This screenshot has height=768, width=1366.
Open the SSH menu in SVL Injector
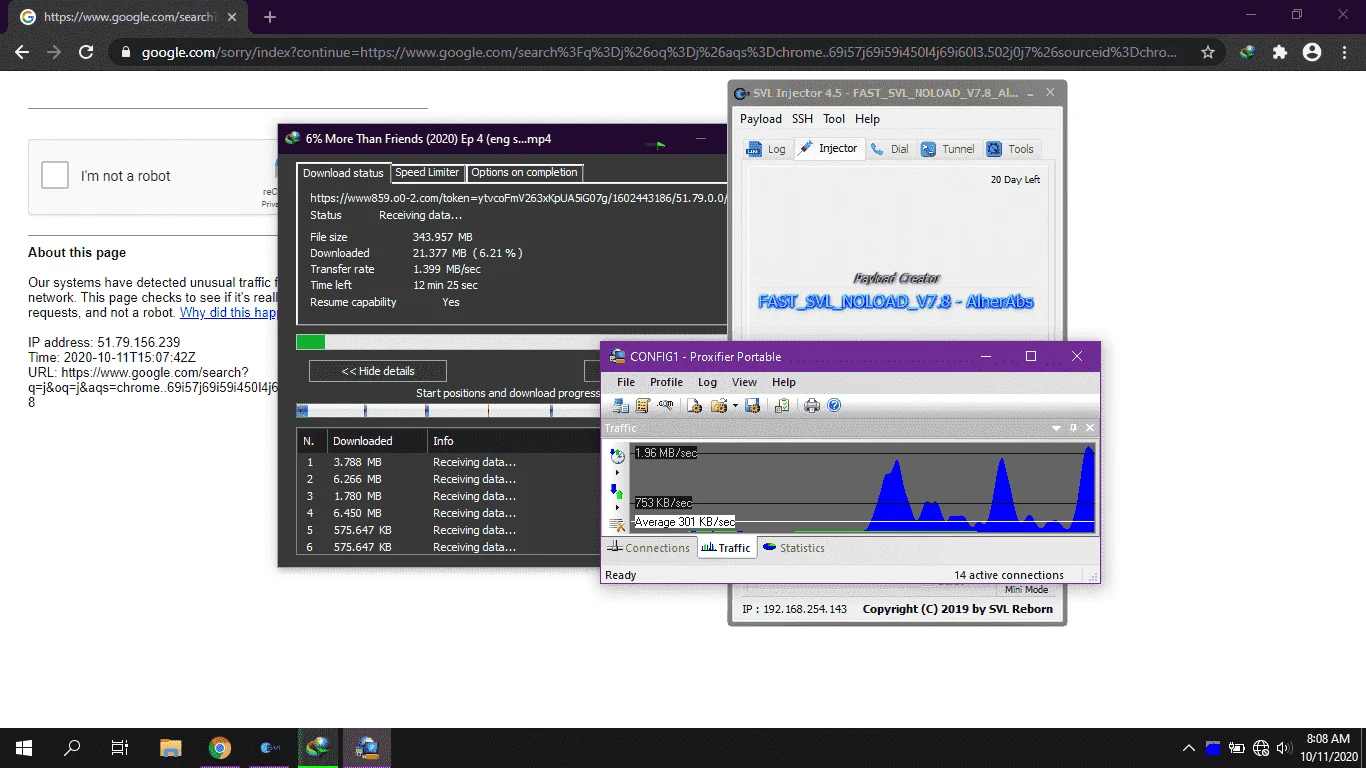(803, 119)
